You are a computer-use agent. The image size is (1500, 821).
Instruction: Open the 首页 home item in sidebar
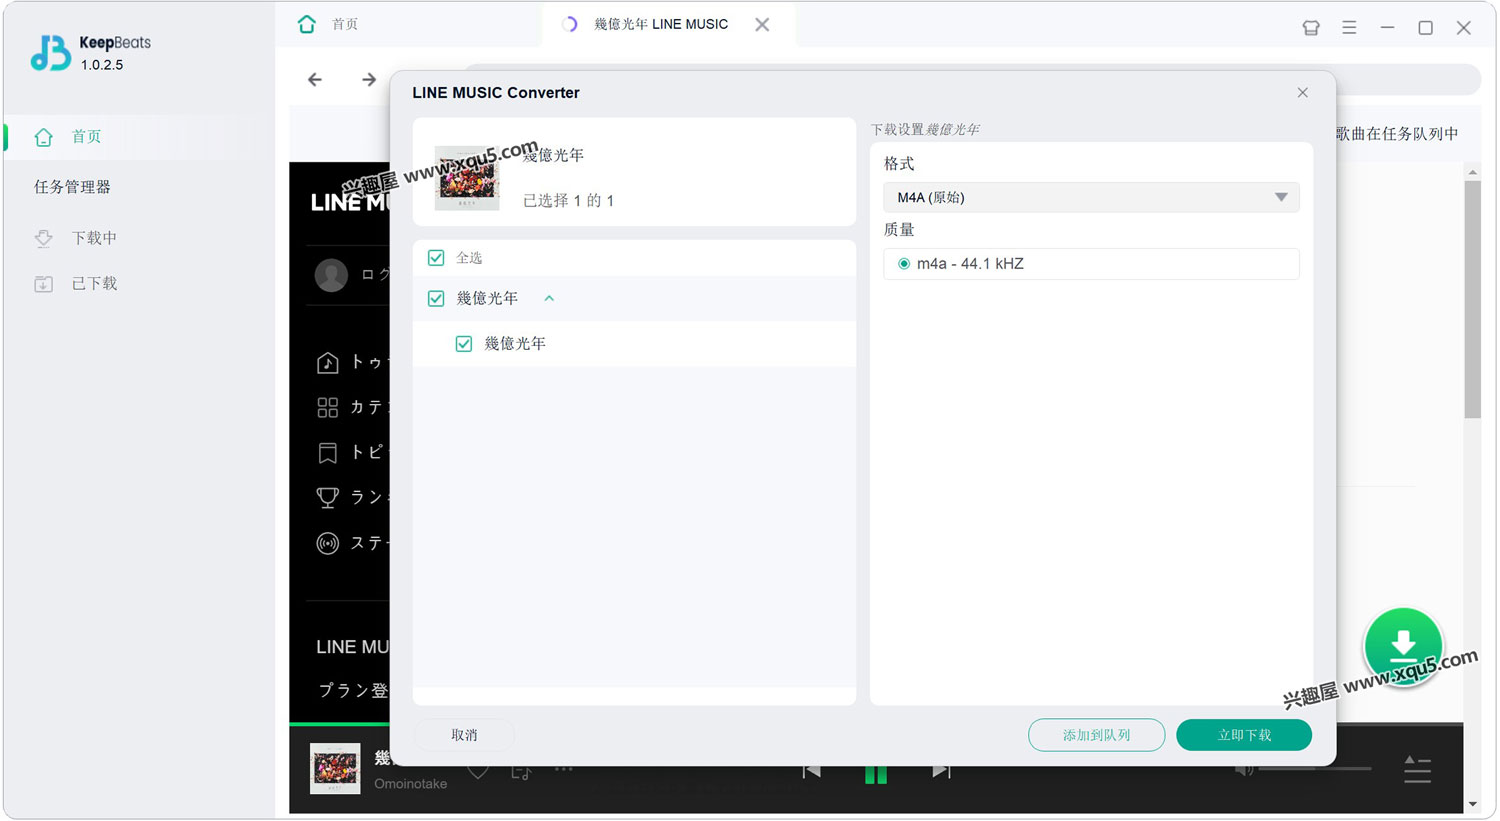click(140, 137)
